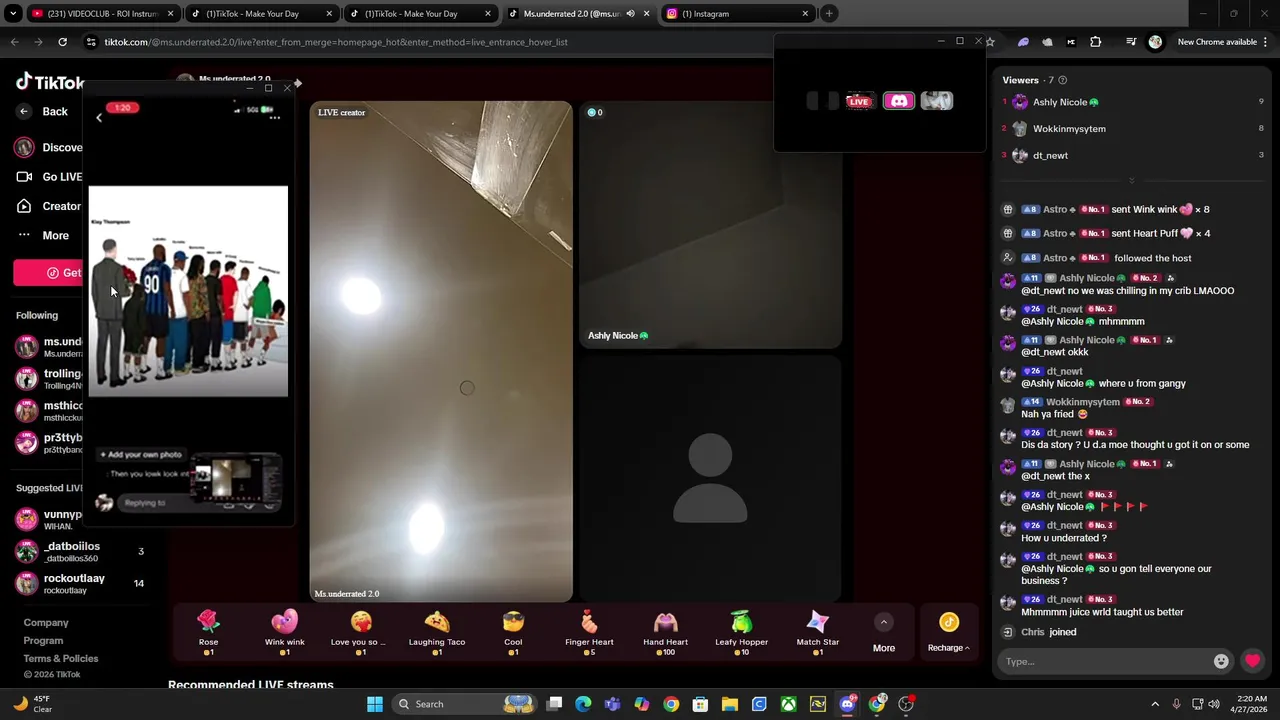Switch to the second TikTok Make Your Day tab
Screen dimensions: 1280x720
pos(420,14)
